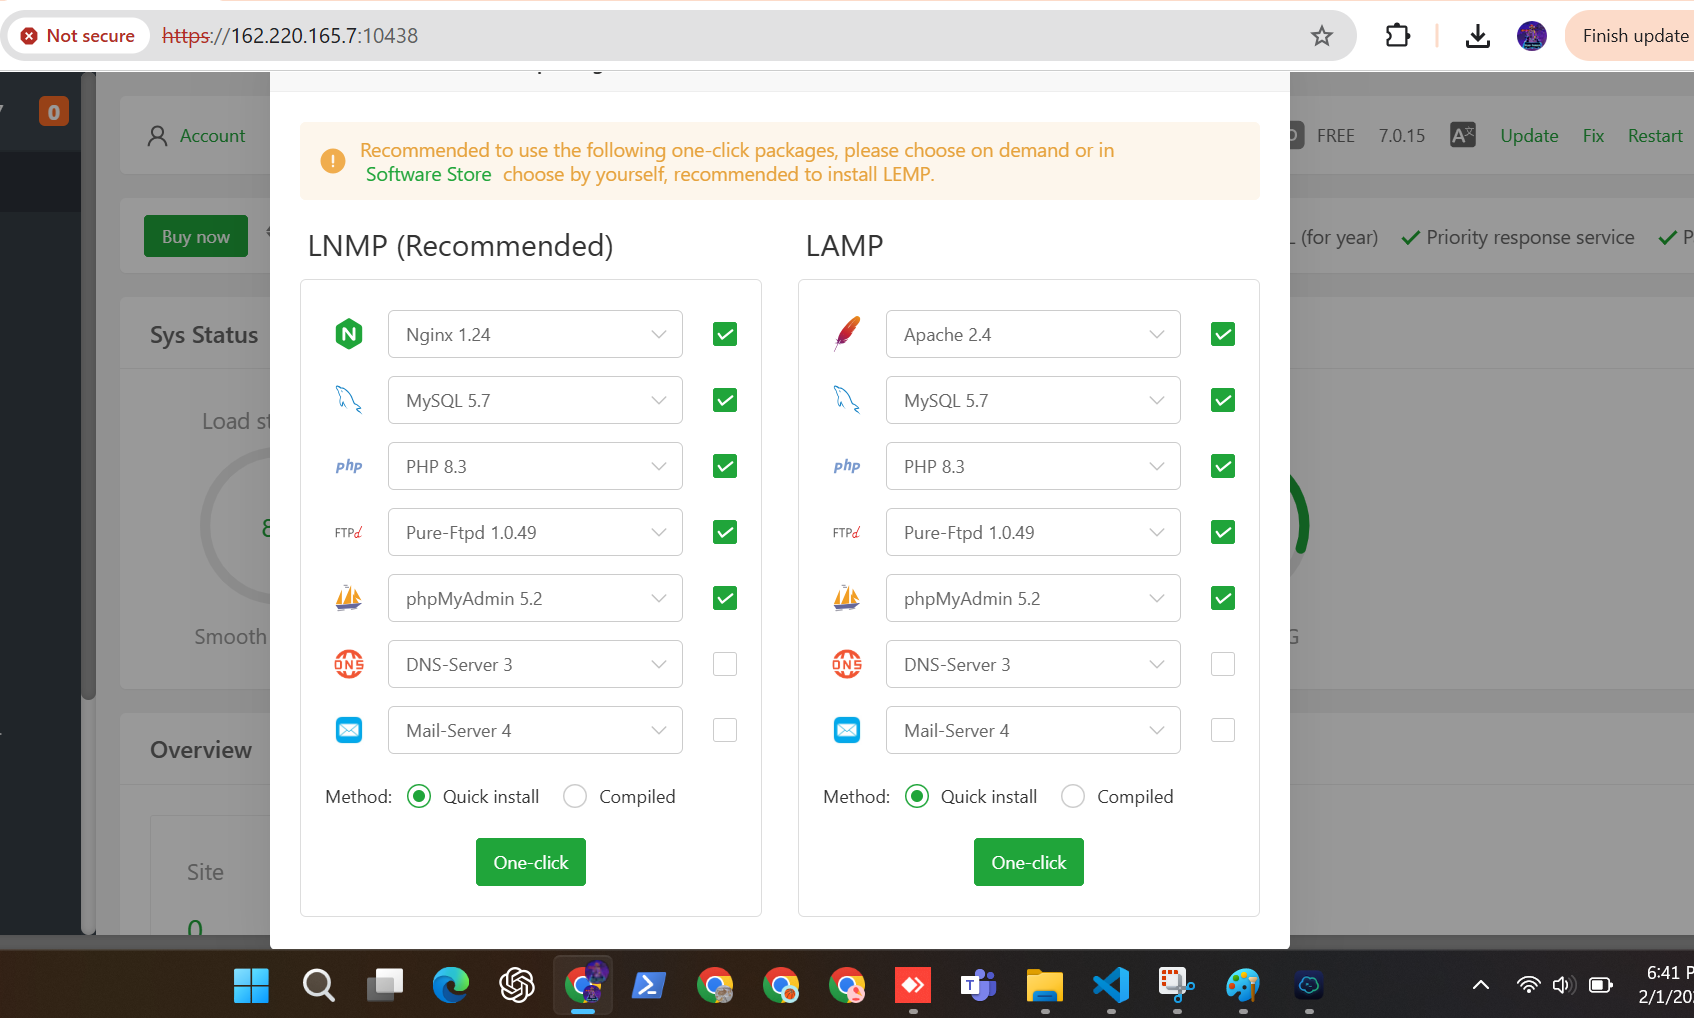Screen dimensions: 1694x1018
Task: Click the Mail-Server envelope icon in LAMP
Action: pyautogui.click(x=847, y=730)
